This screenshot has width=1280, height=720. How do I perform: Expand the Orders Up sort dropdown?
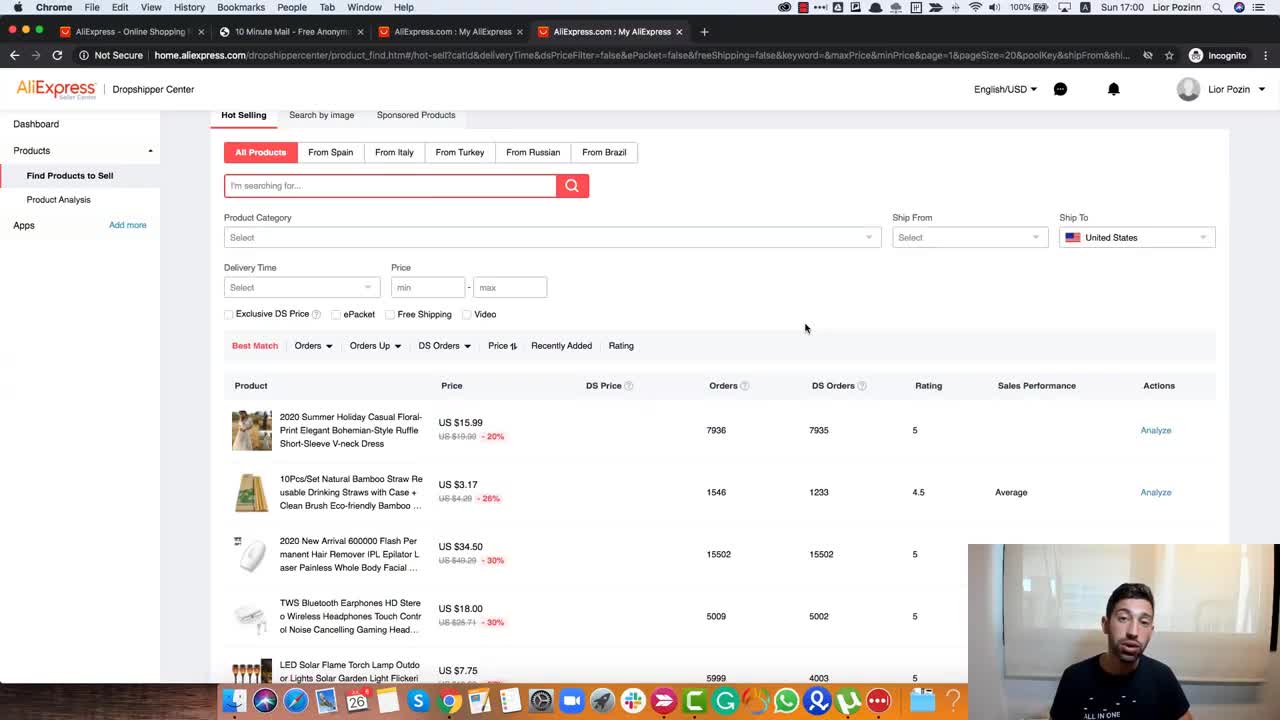point(375,346)
